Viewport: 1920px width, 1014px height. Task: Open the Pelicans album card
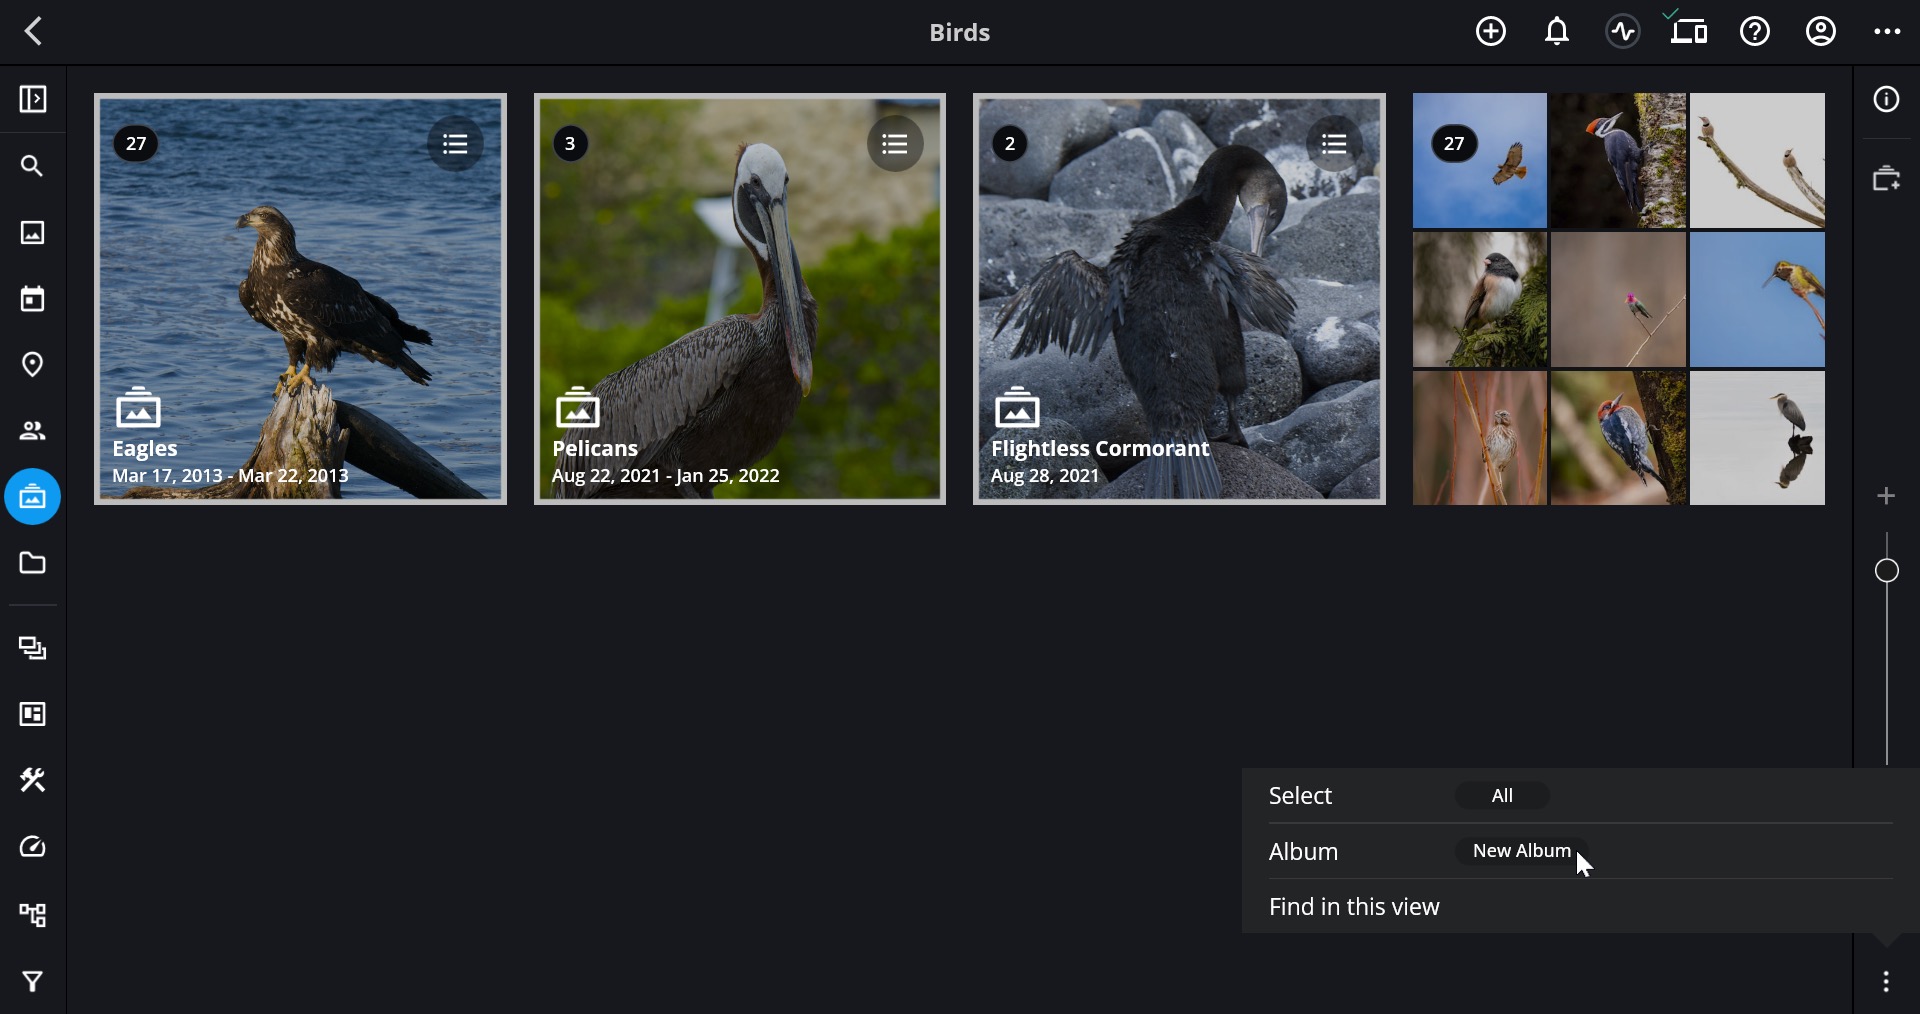coord(740,299)
